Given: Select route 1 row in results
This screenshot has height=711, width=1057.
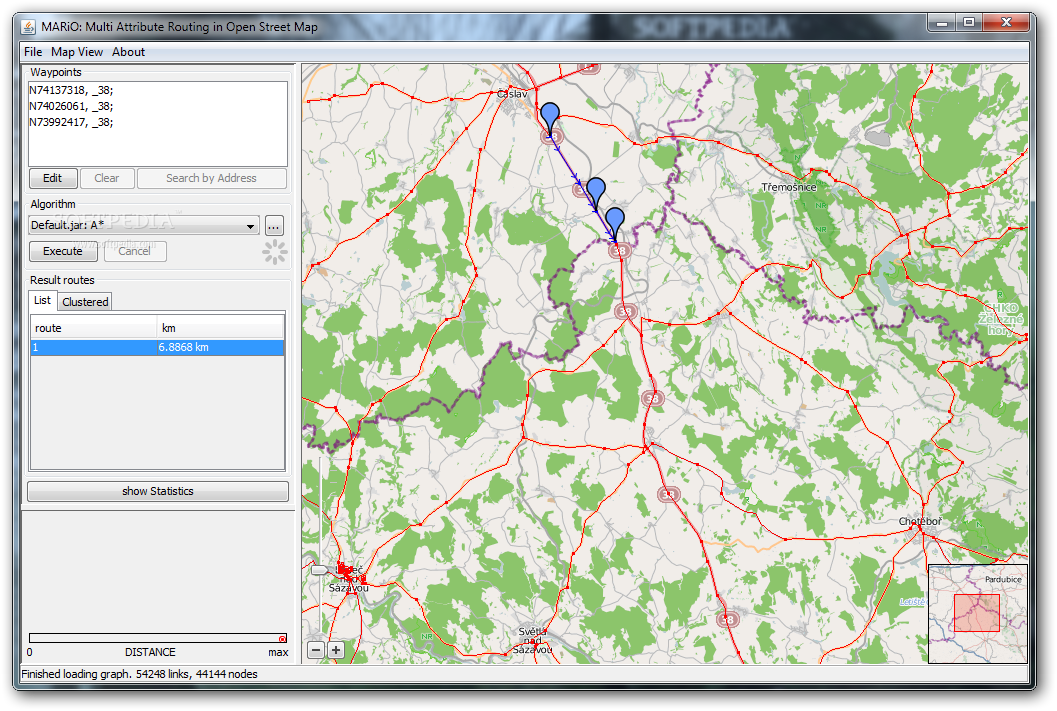Looking at the screenshot, I should click(x=157, y=348).
